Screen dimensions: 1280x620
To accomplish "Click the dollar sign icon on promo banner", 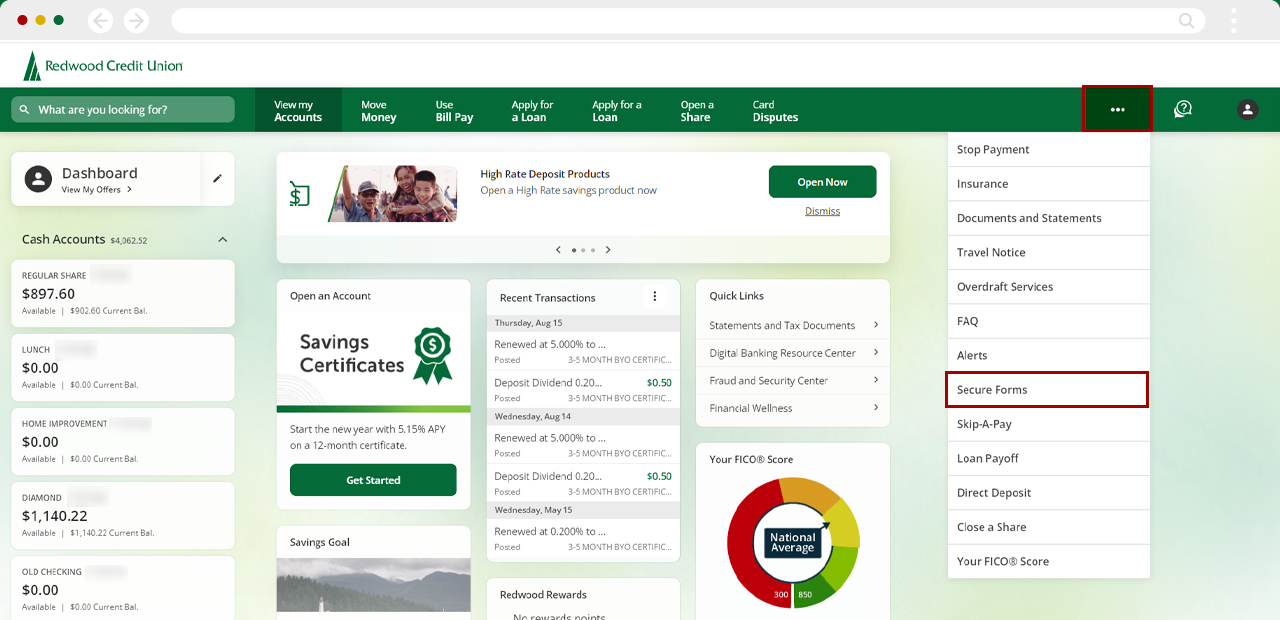I will pos(300,194).
